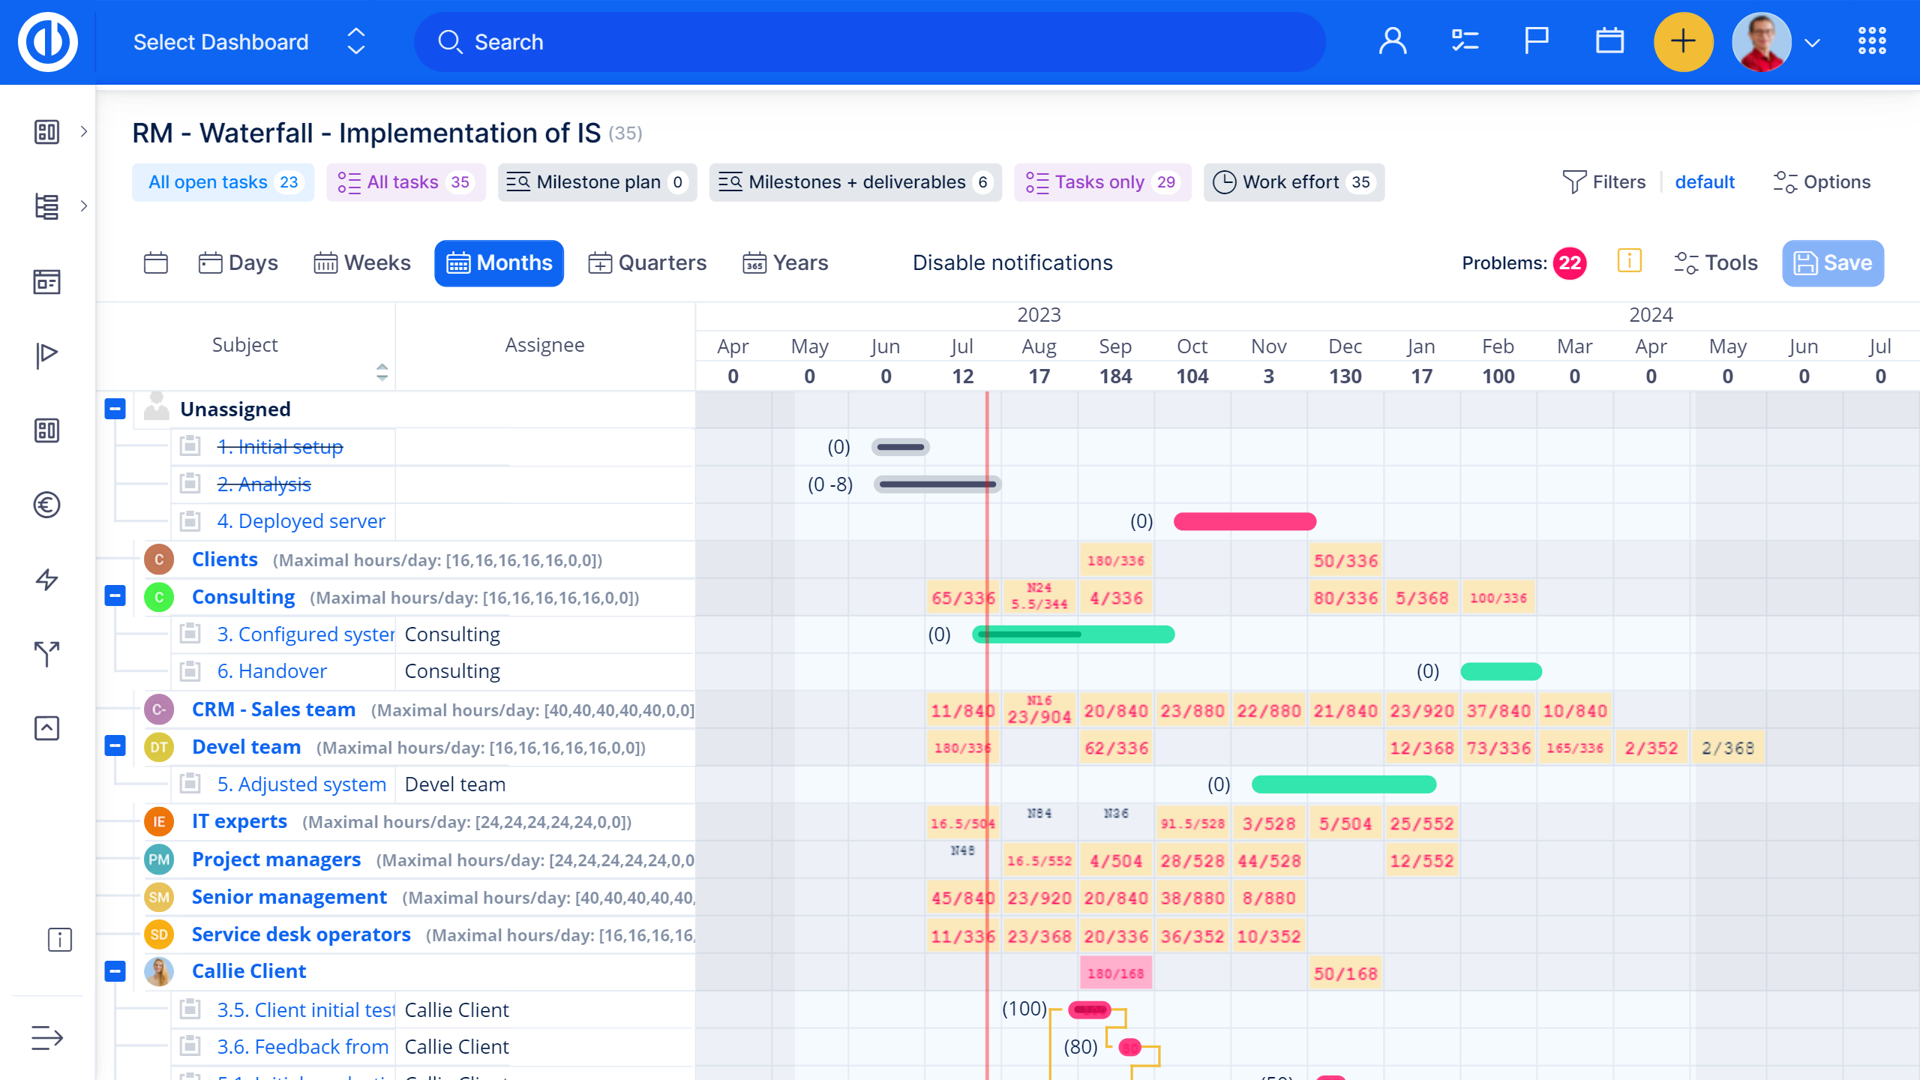This screenshot has width=1920, height=1080.
Task: Open the yellow plus quick-add button
Action: pyautogui.click(x=1683, y=42)
